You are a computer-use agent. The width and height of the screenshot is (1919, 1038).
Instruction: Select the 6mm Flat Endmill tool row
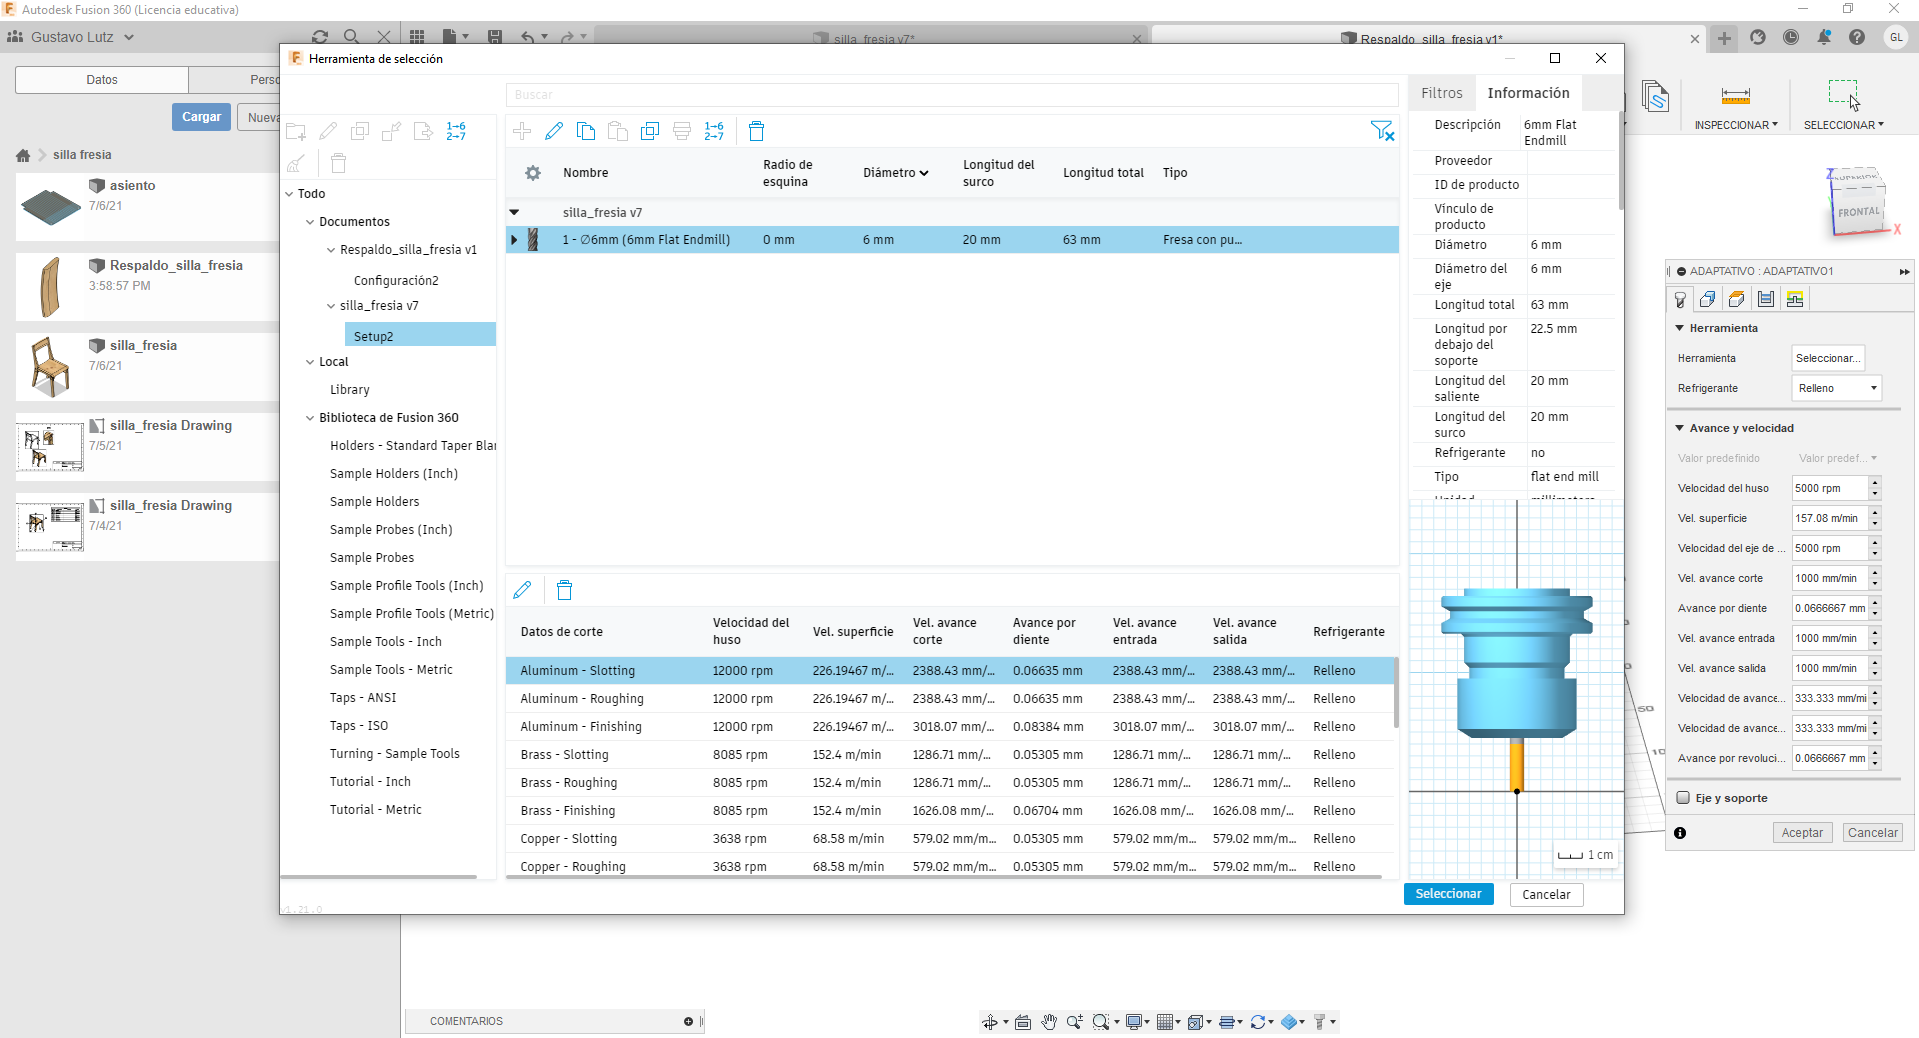(x=952, y=240)
